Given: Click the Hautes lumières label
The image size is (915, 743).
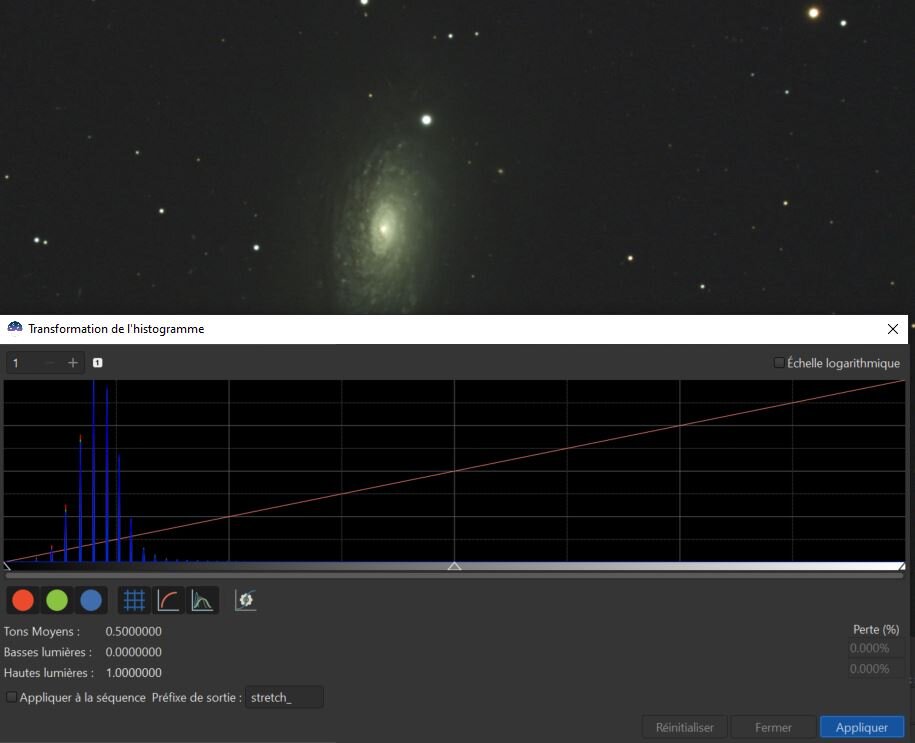Looking at the screenshot, I should tap(48, 672).
